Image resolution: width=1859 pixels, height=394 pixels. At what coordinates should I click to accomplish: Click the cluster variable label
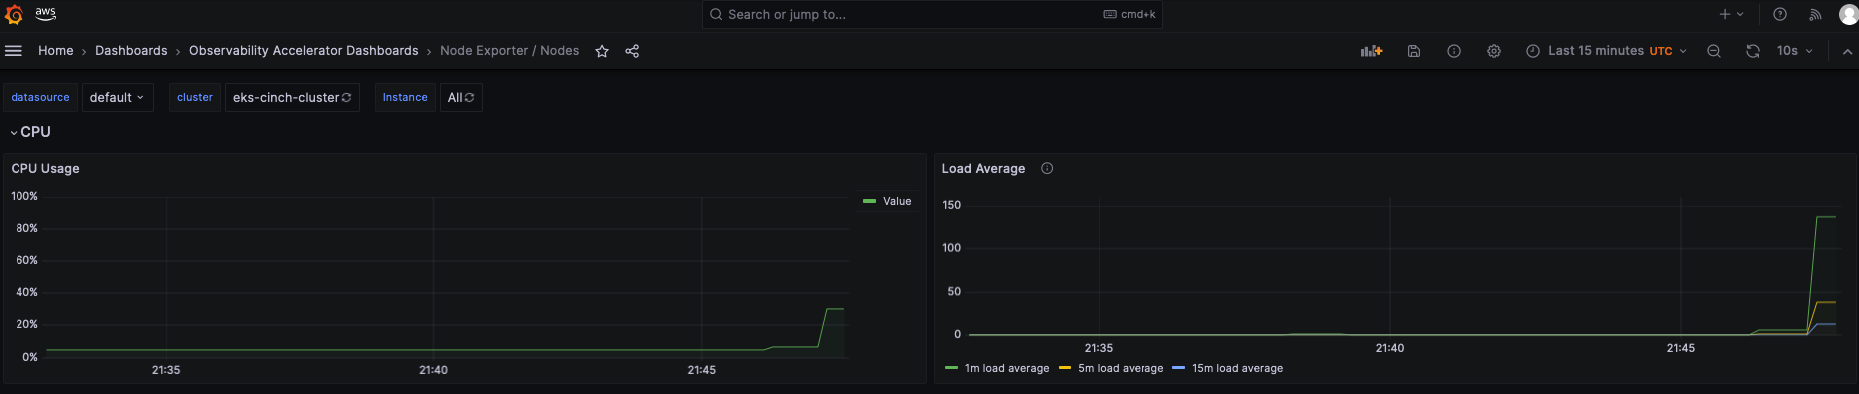pos(195,97)
